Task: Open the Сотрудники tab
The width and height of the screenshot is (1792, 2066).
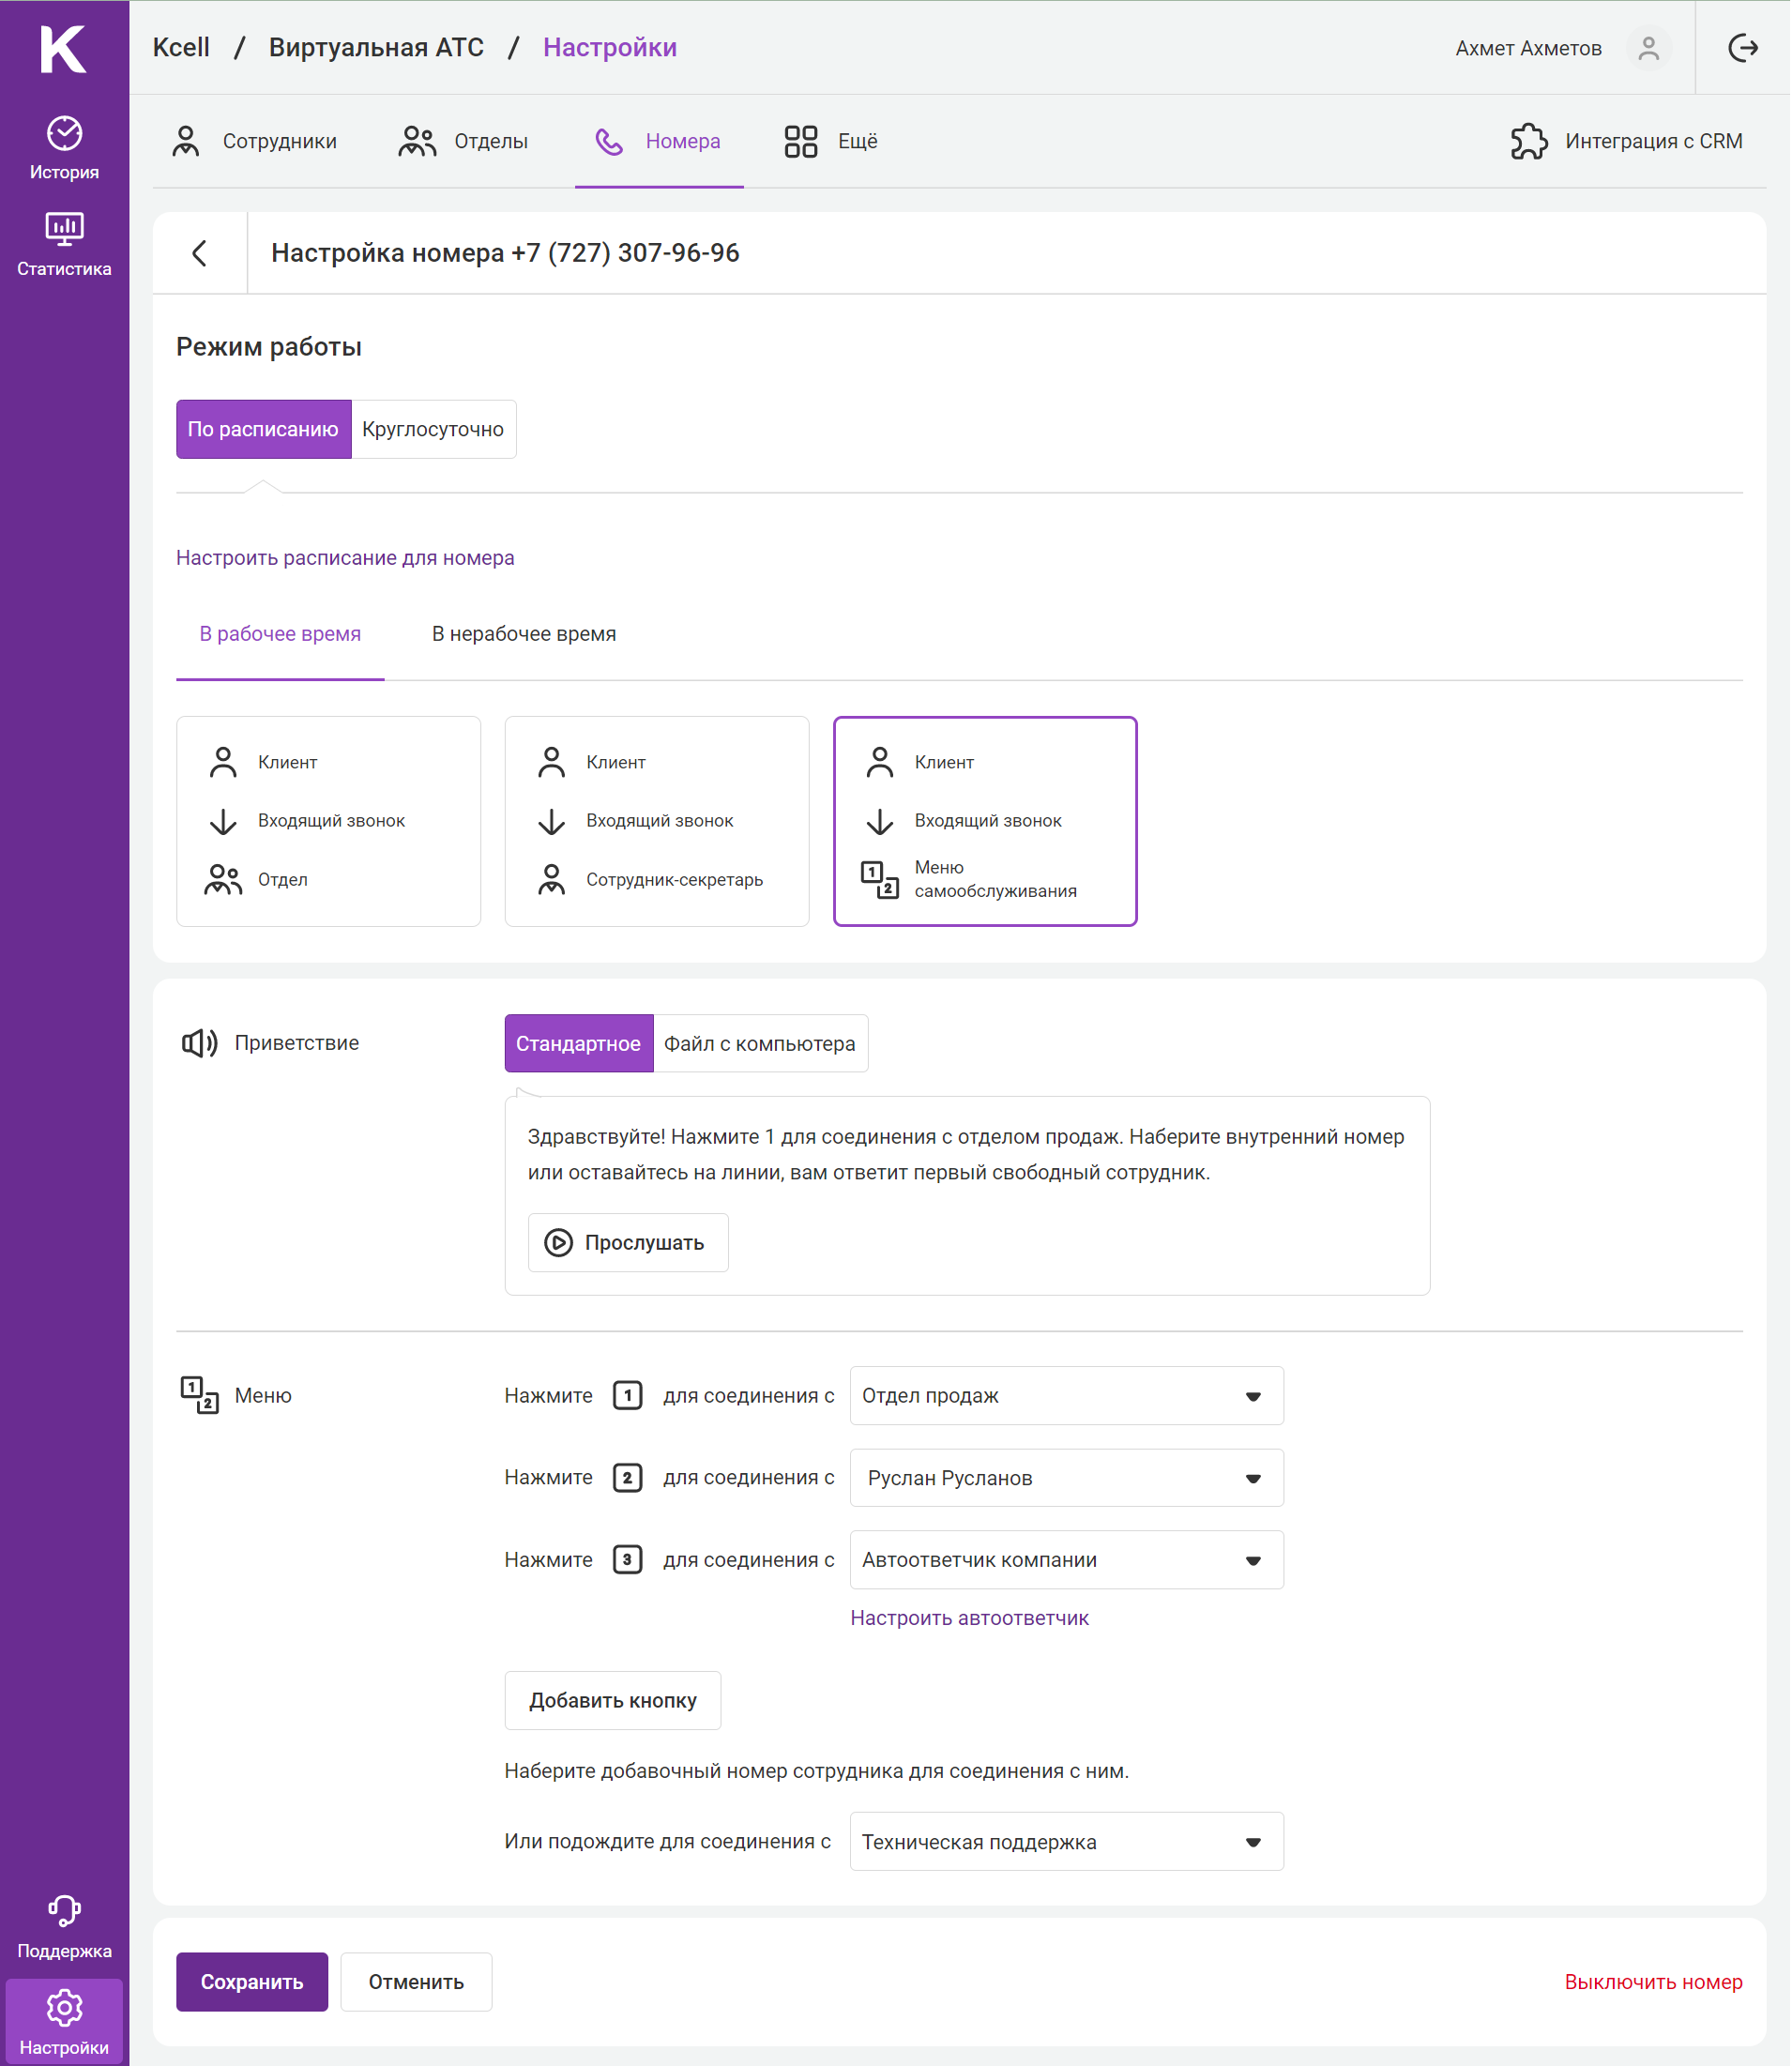Action: (x=255, y=141)
